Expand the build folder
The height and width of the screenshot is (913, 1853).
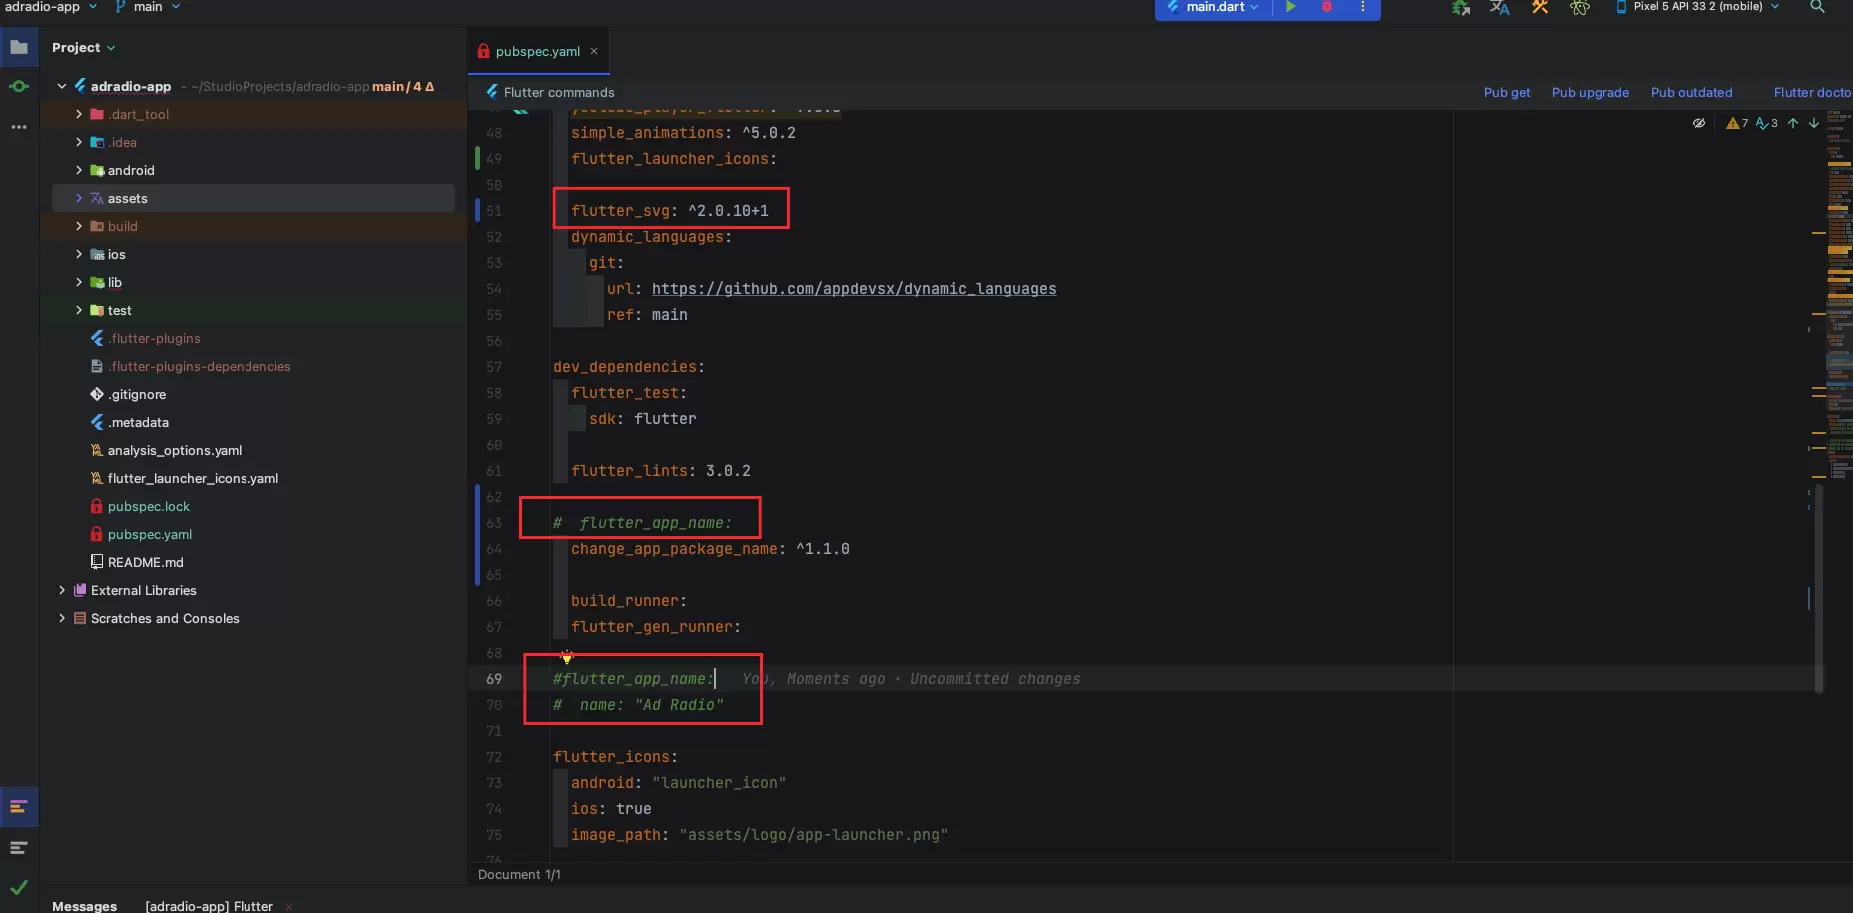click(x=79, y=226)
